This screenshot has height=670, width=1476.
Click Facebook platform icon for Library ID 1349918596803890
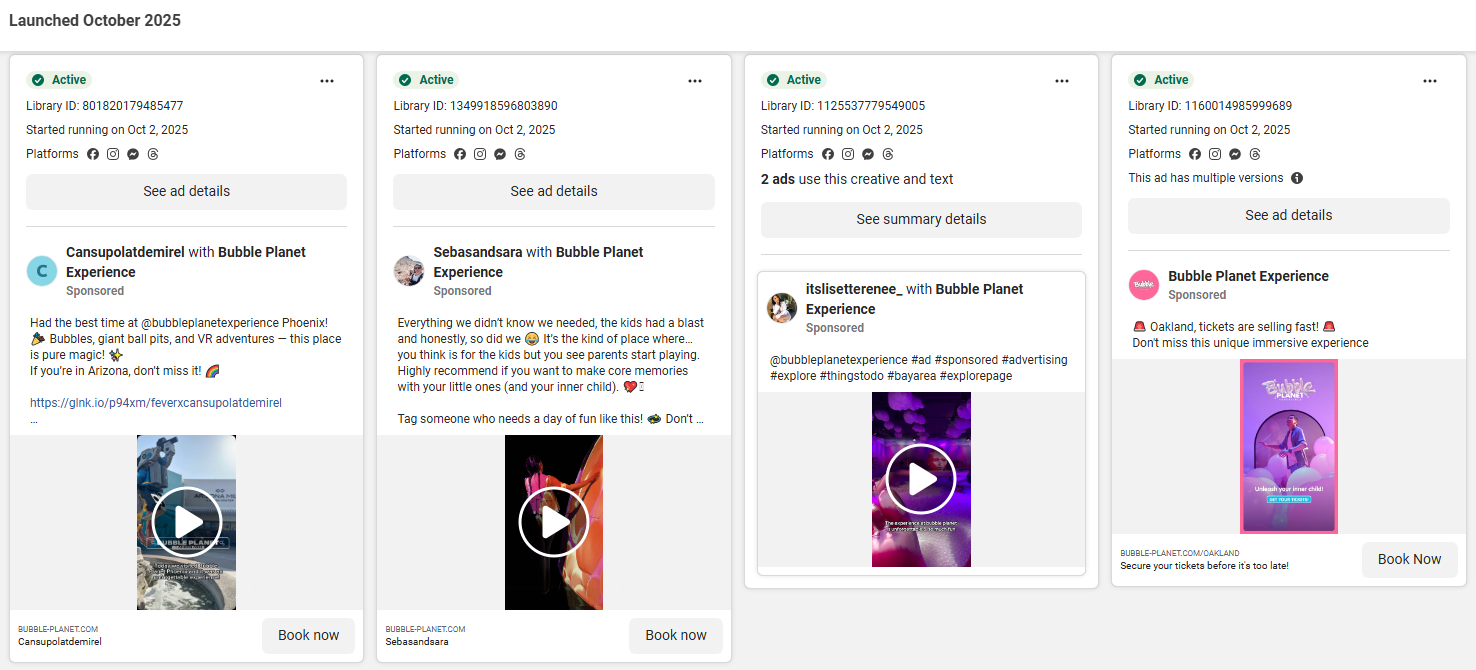[x=460, y=154]
